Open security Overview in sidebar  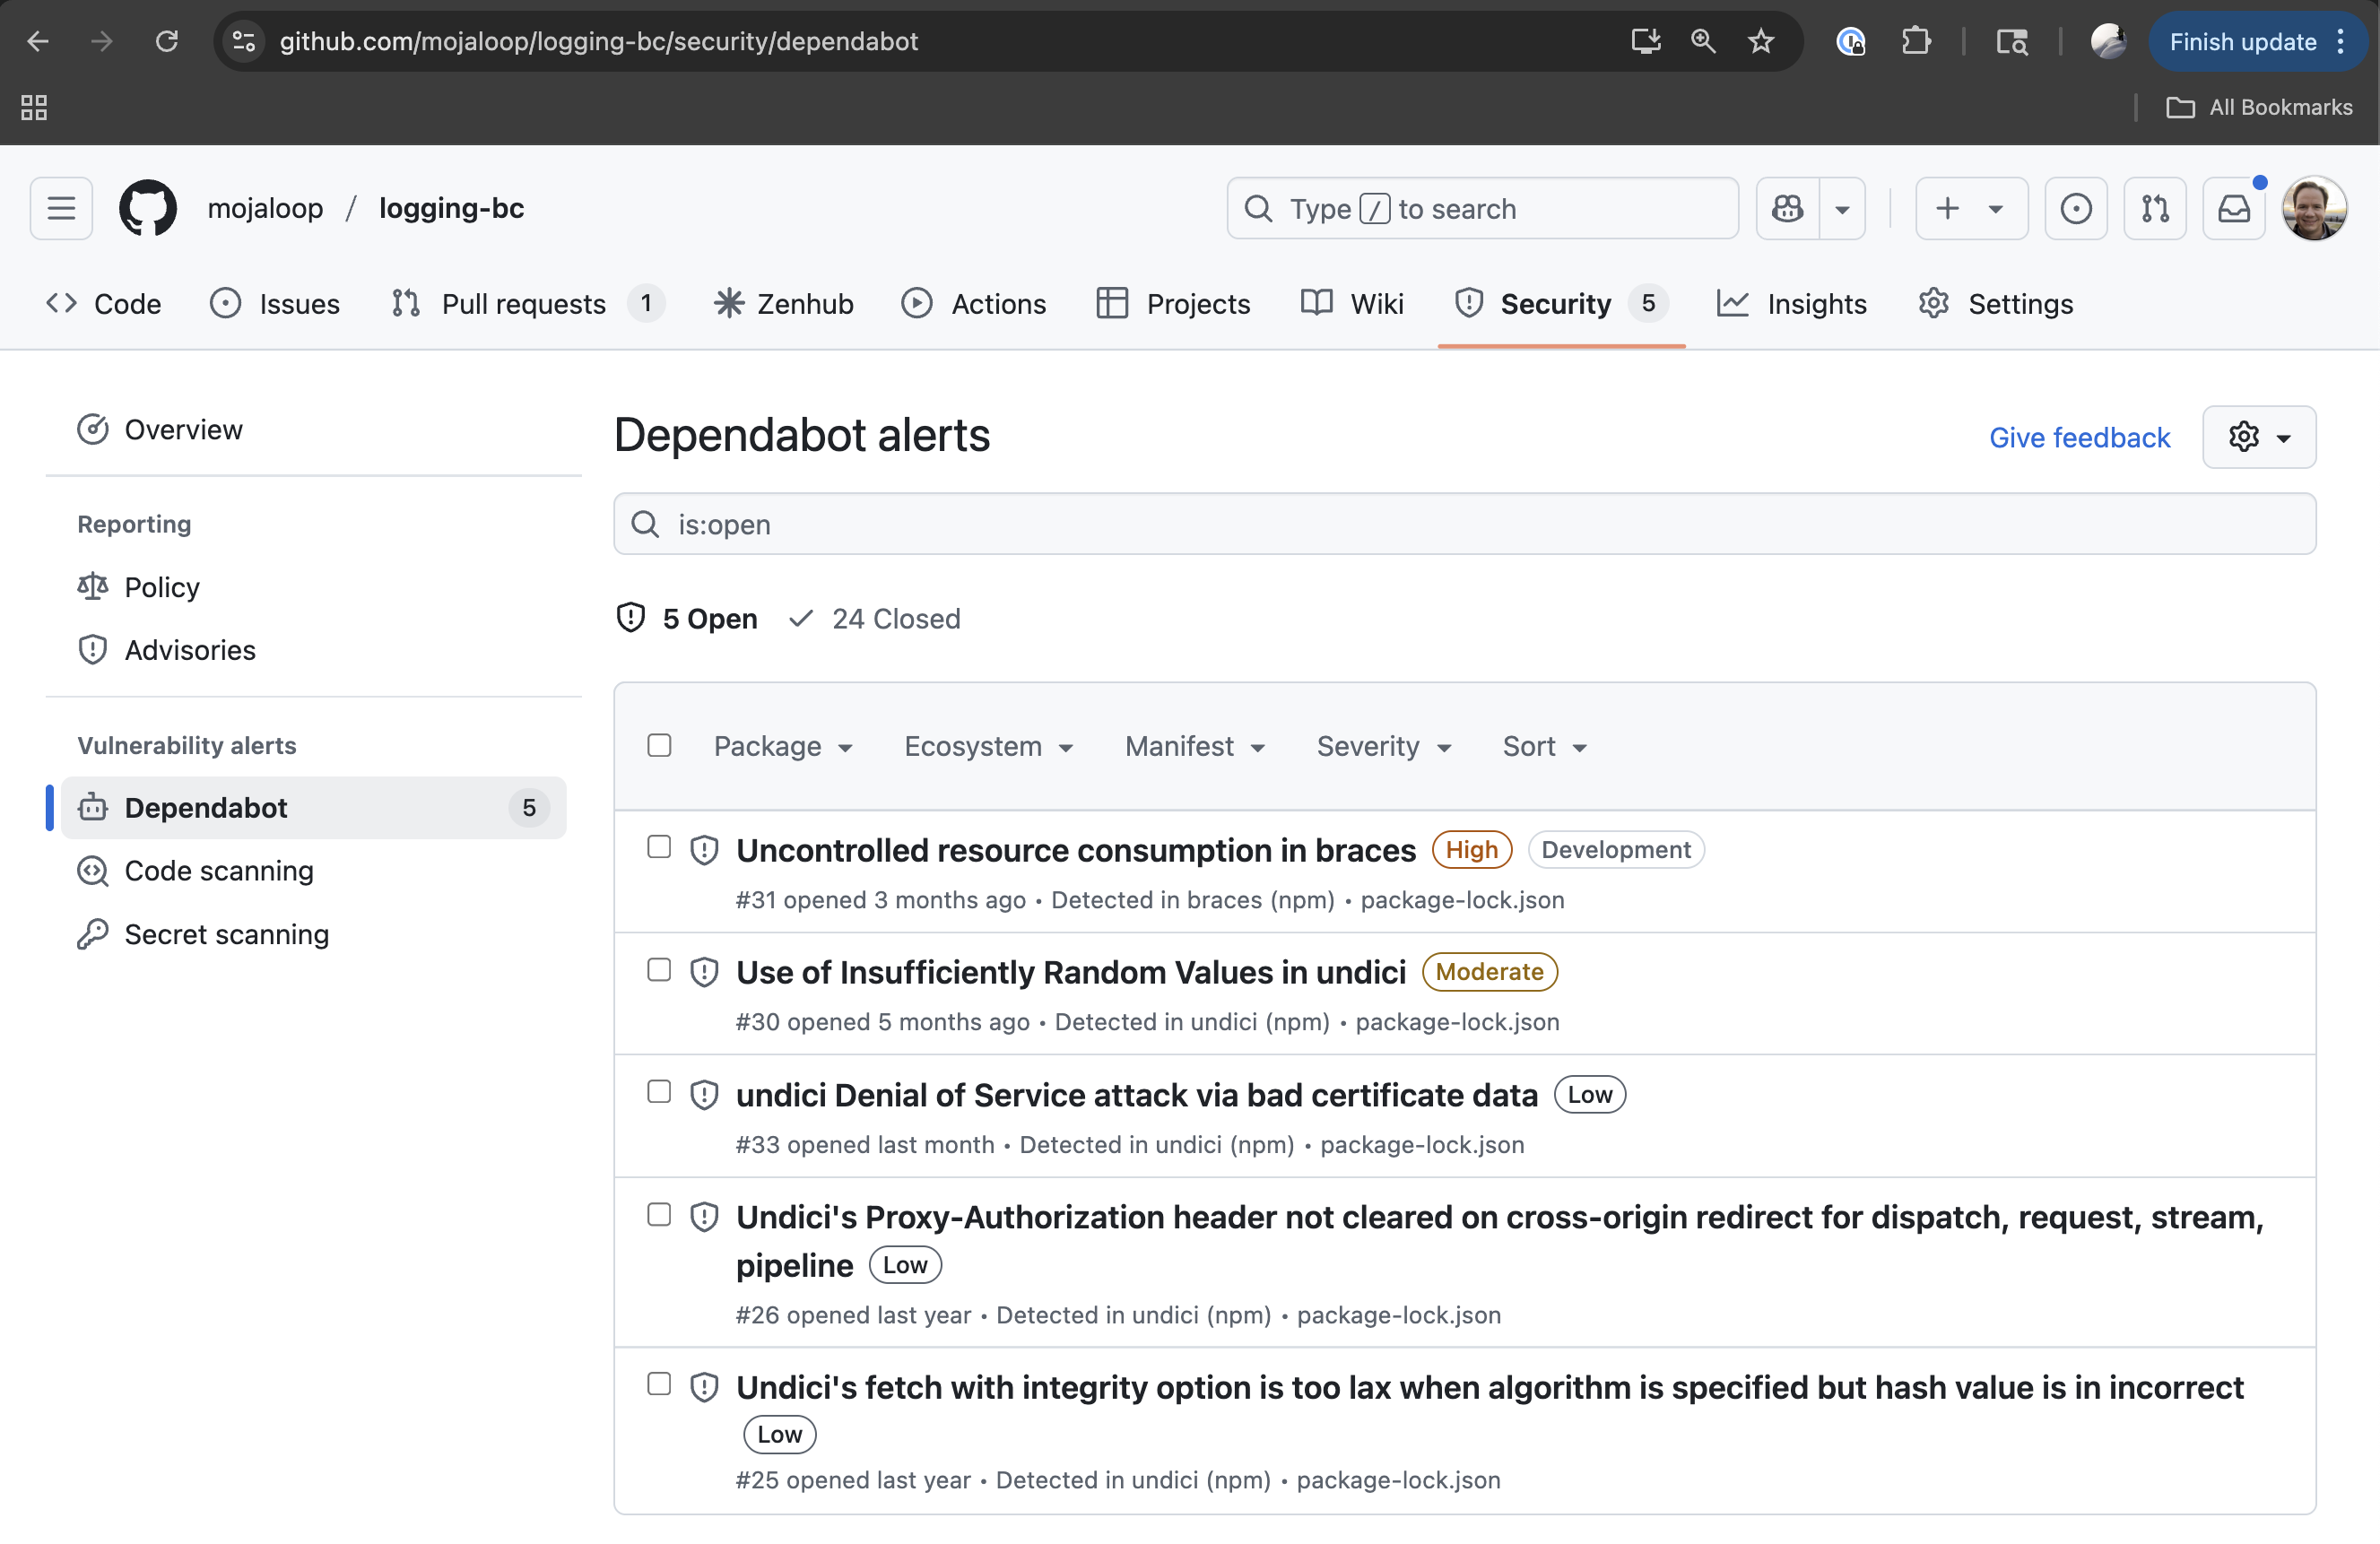[x=314, y=429]
